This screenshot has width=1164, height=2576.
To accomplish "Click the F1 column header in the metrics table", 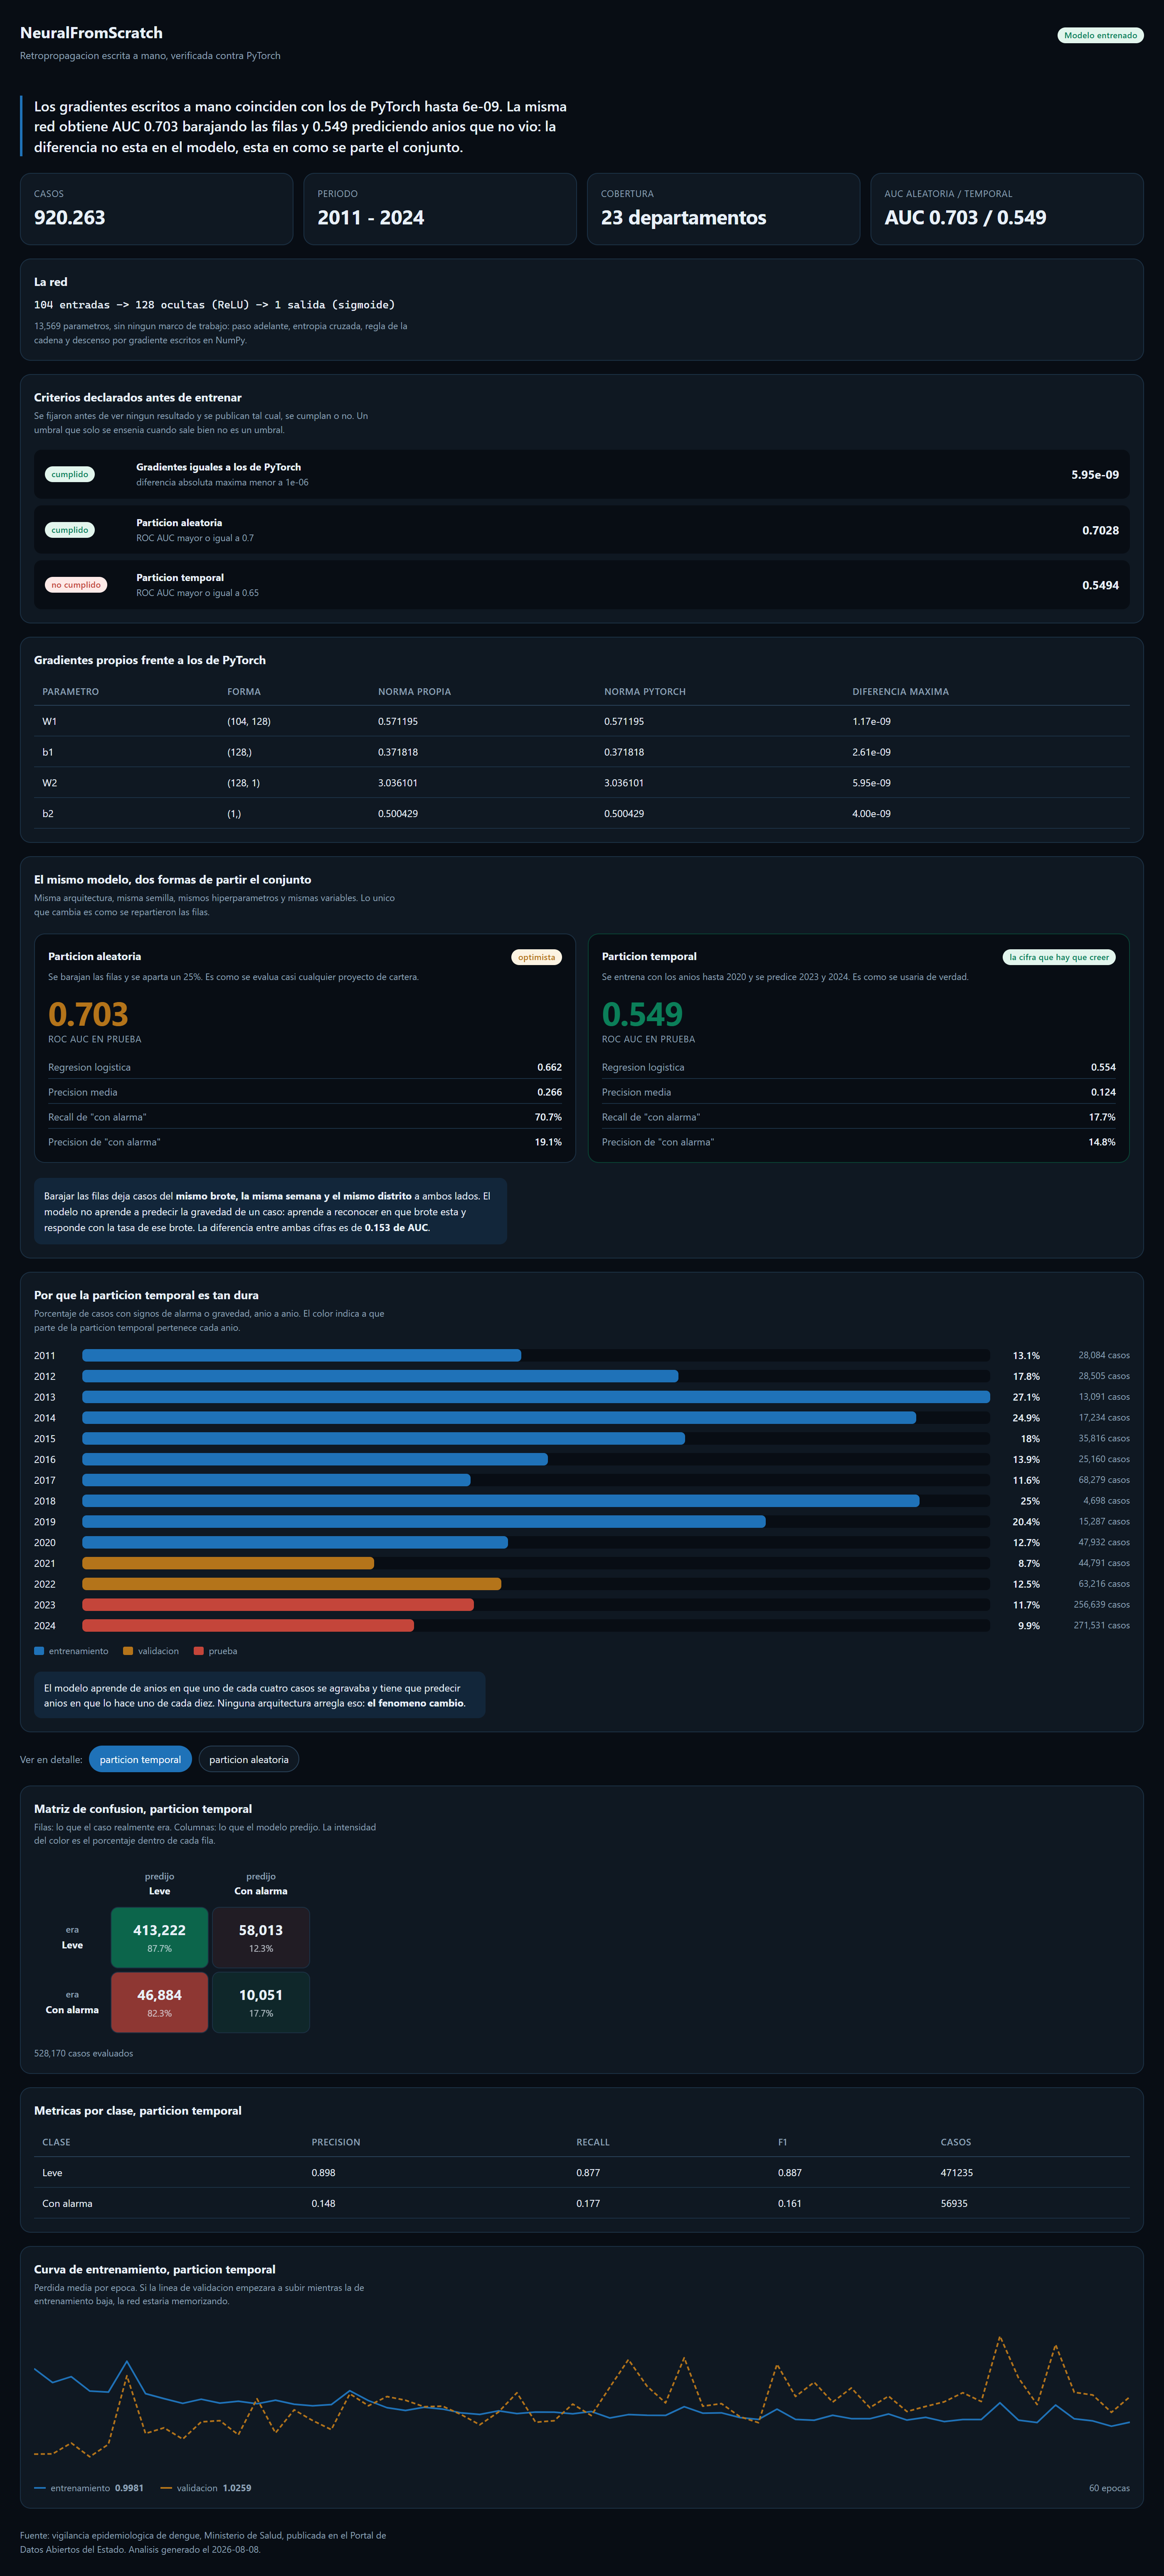I will pos(783,2142).
